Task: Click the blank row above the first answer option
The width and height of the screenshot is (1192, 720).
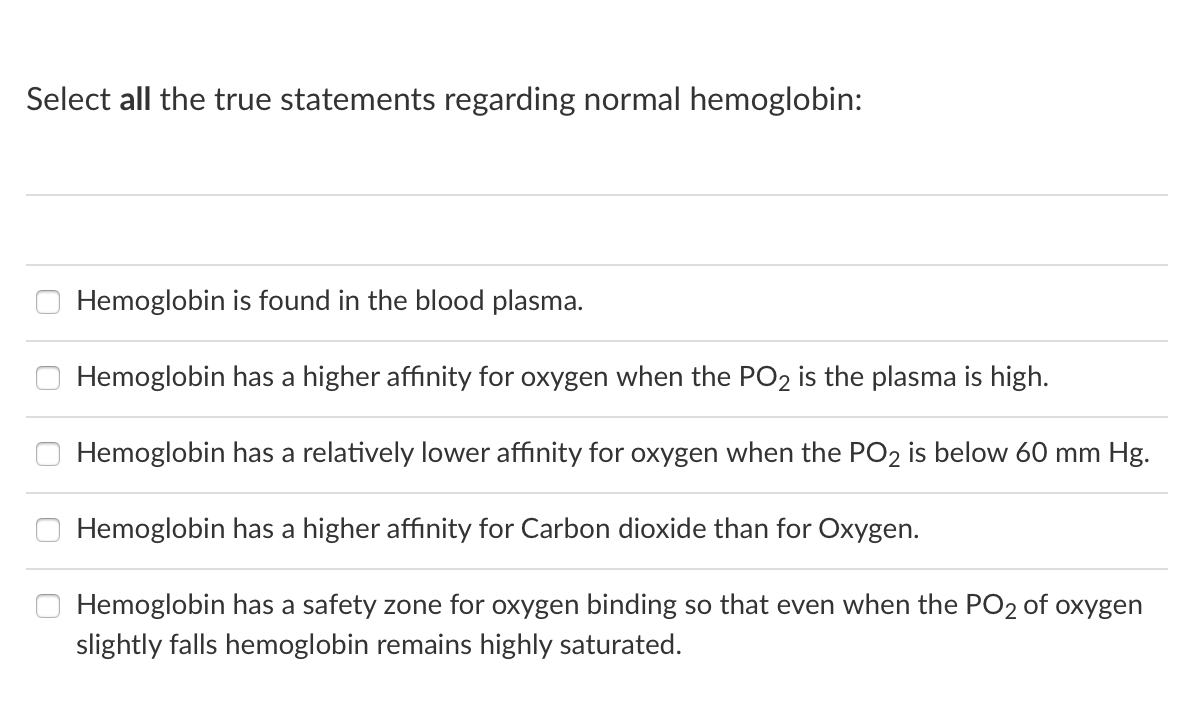Action: click(x=597, y=230)
